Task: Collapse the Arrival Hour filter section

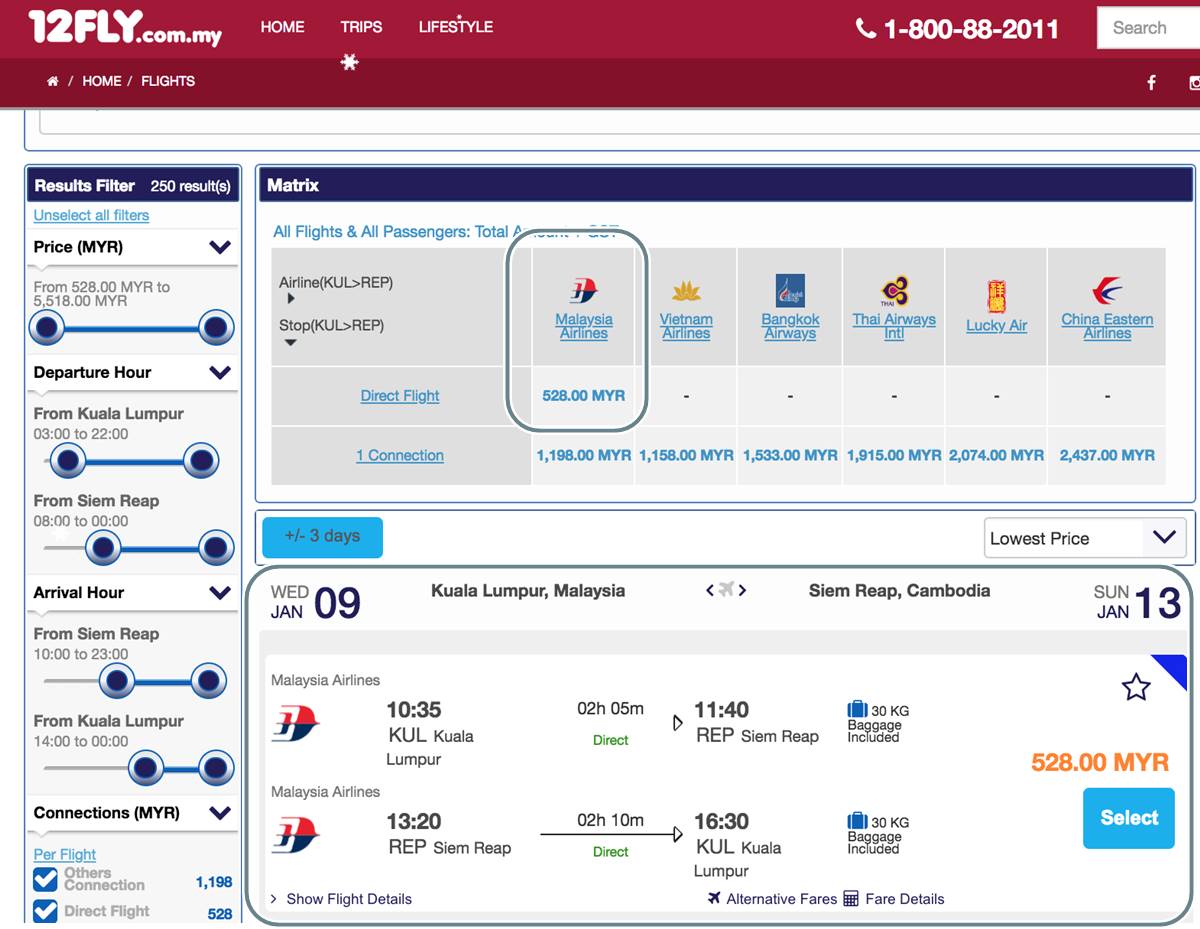Action: (220, 592)
